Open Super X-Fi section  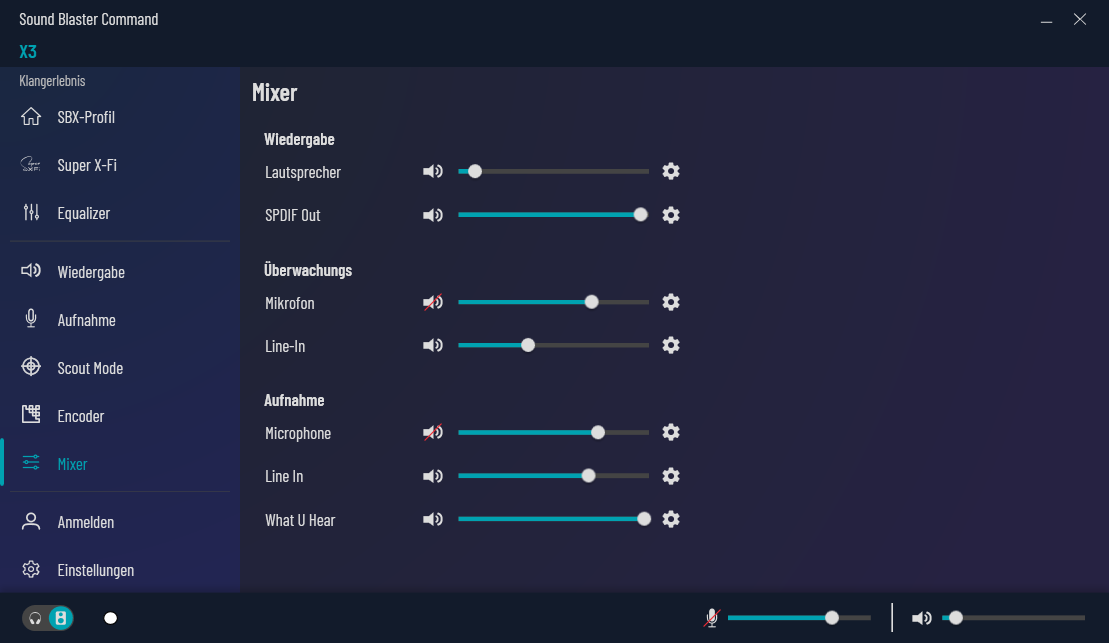[87, 165]
